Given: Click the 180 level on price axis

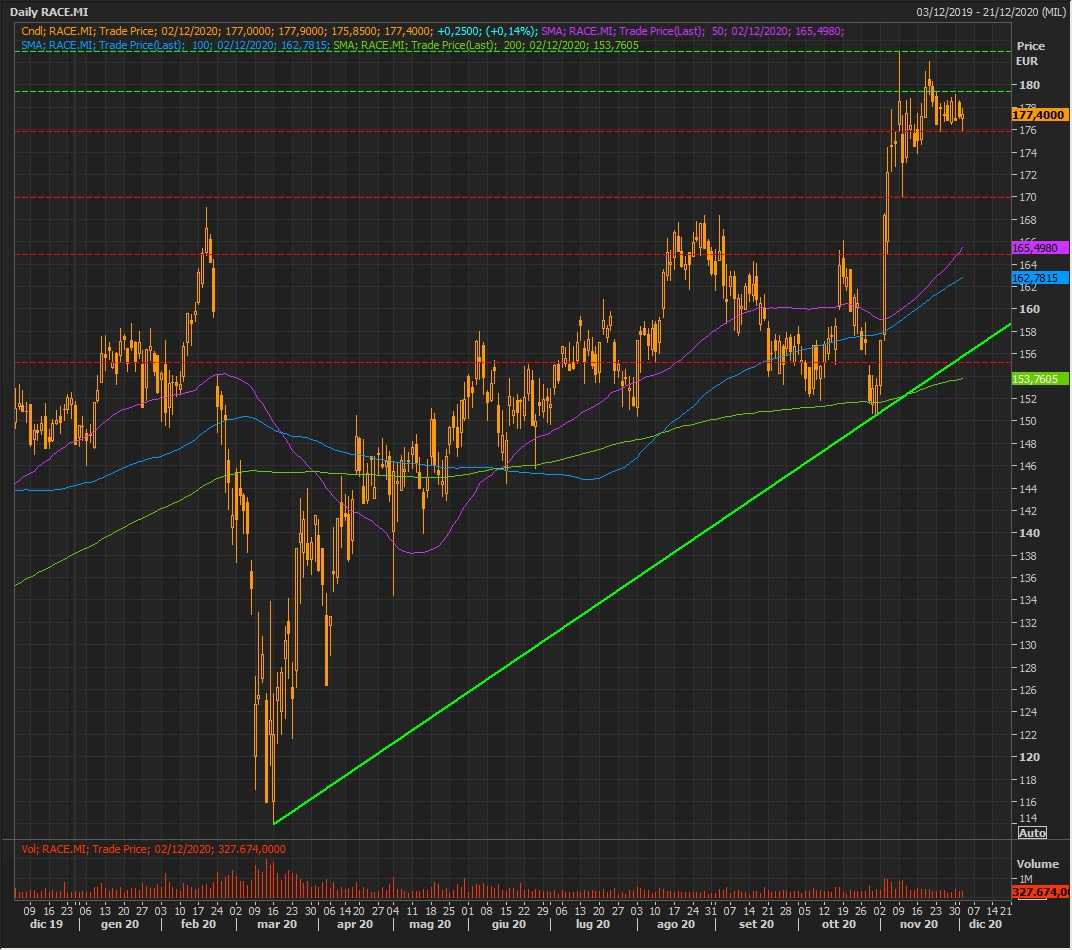Looking at the screenshot, I should pos(1026,85).
